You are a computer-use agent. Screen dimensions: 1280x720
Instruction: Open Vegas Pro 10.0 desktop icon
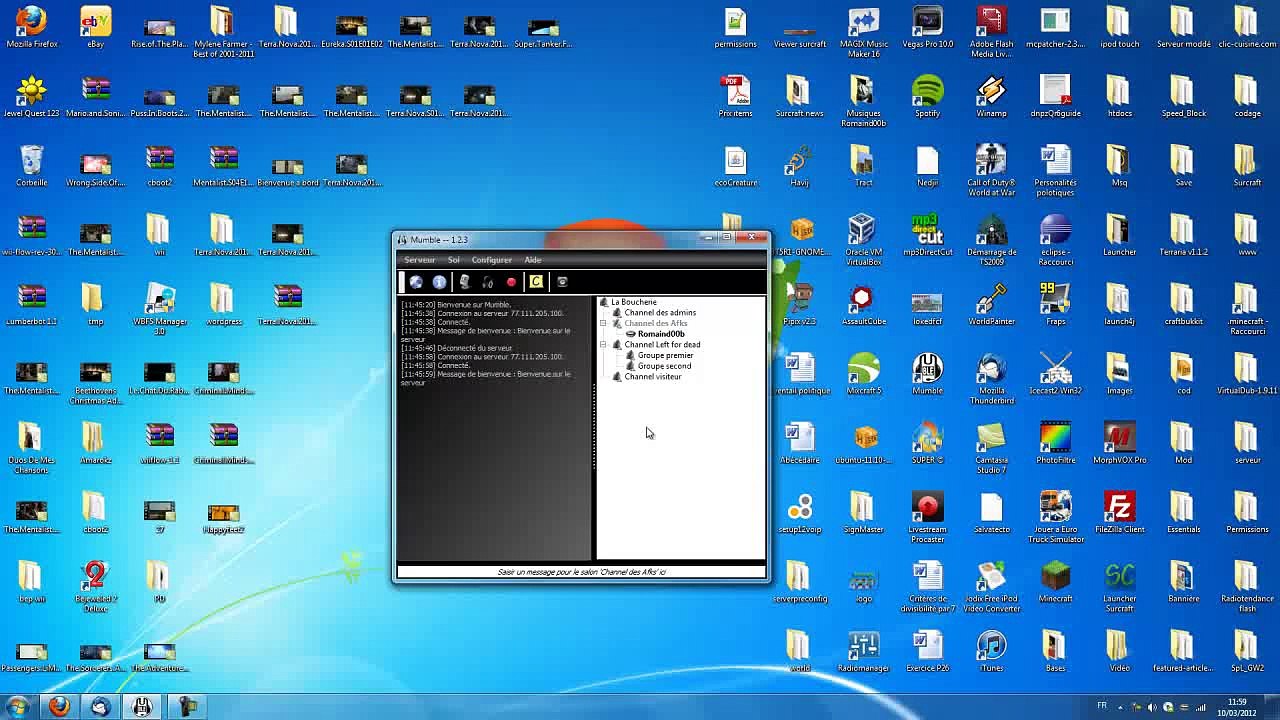927,28
